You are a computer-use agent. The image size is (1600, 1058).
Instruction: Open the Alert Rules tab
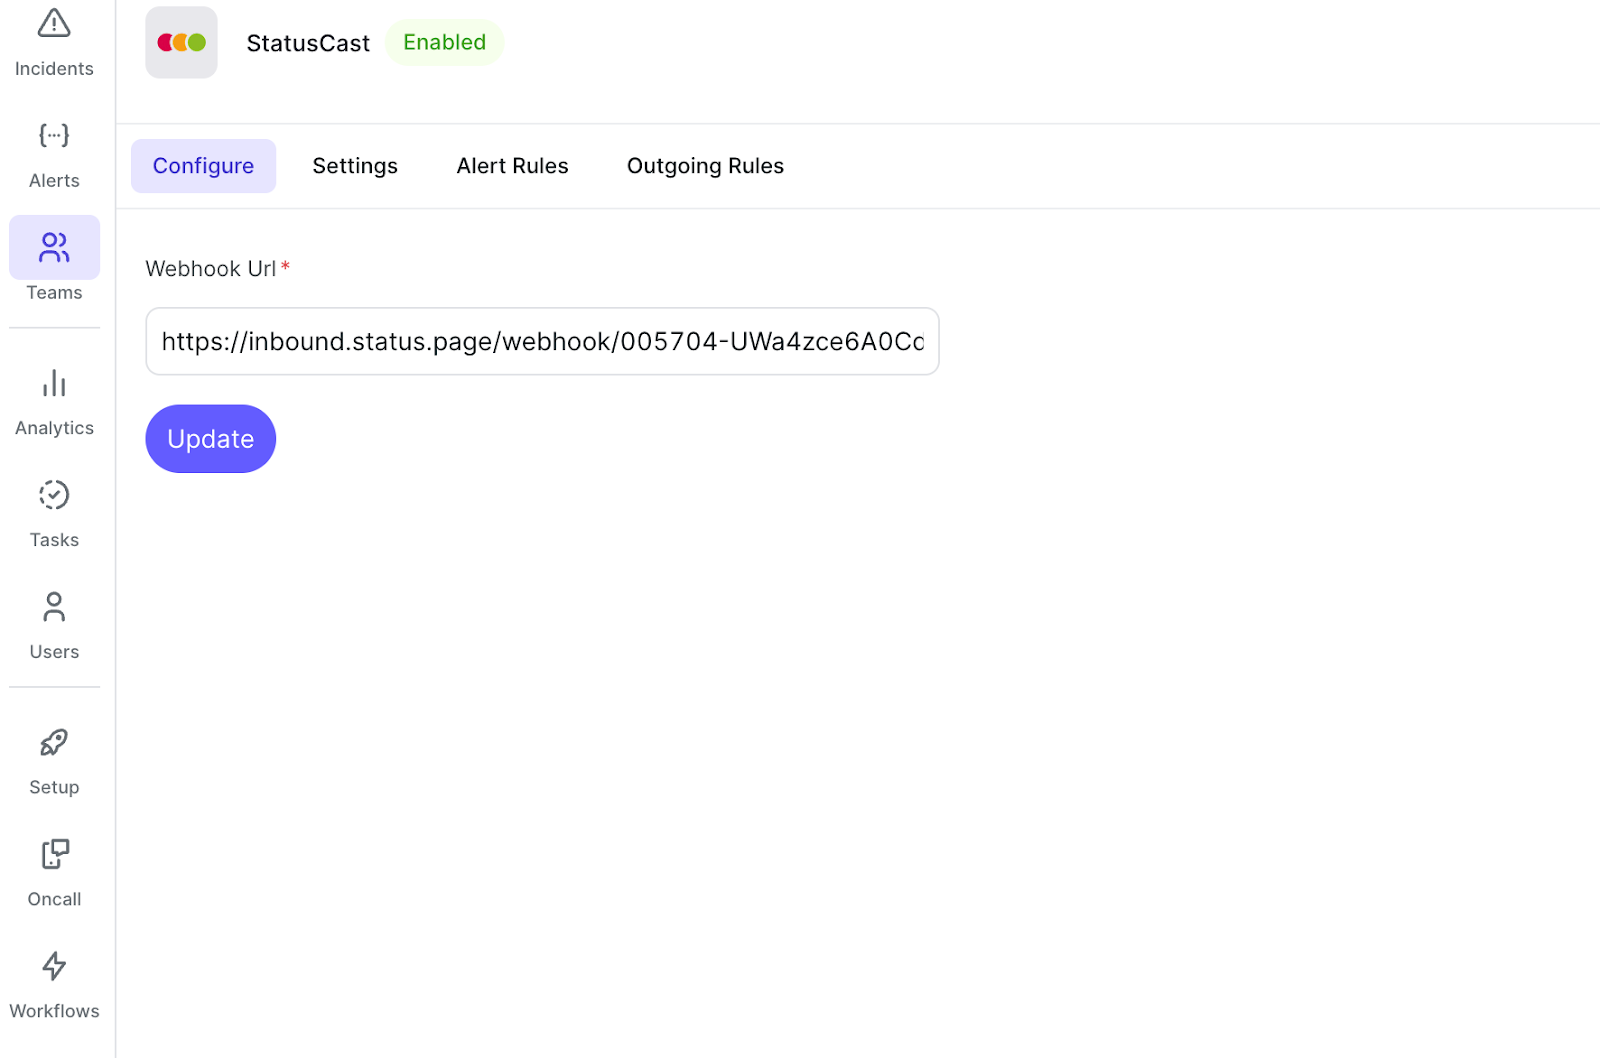pyautogui.click(x=512, y=166)
